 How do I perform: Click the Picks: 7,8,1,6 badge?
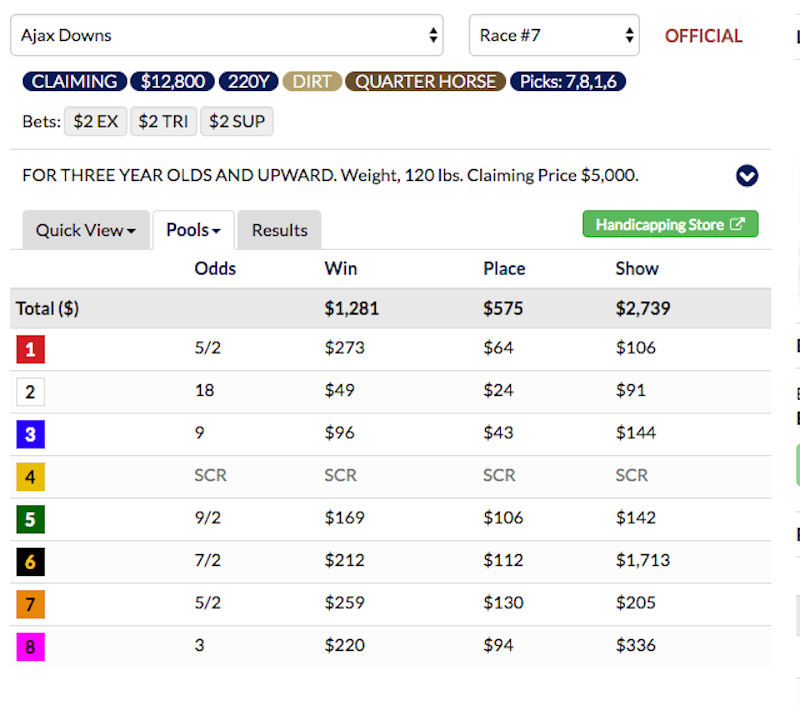[568, 82]
